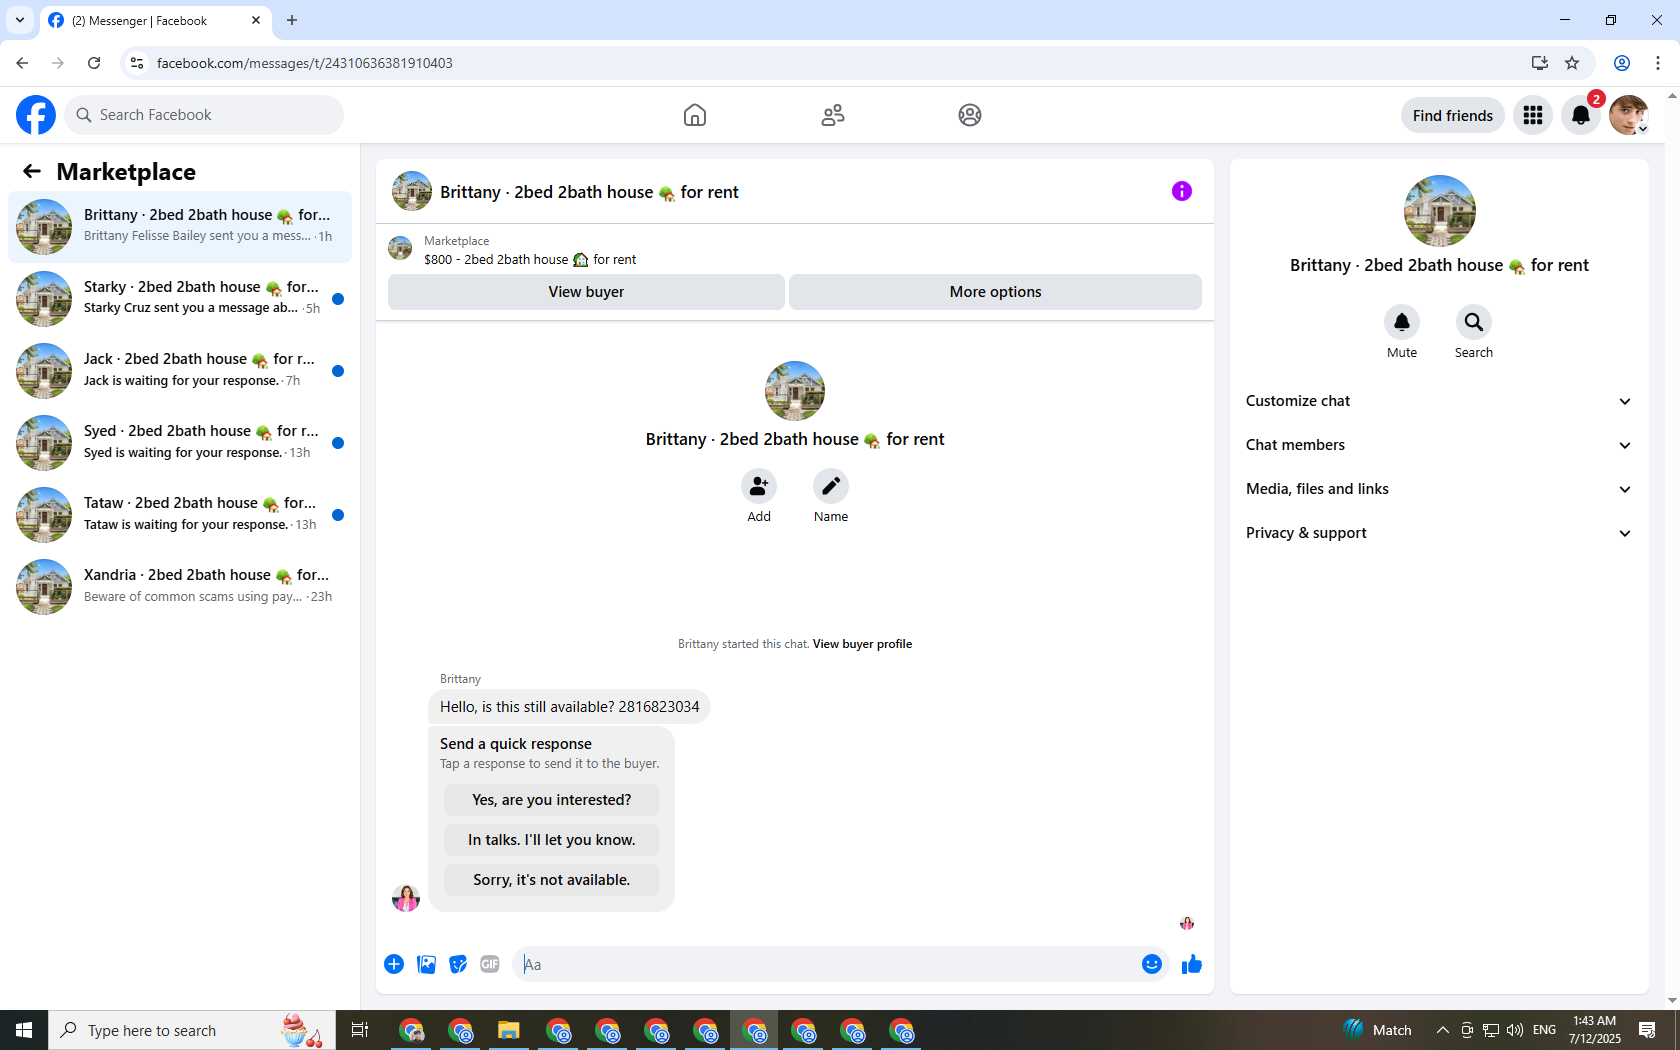Click the More options button
This screenshot has width=1680, height=1050.
(x=995, y=292)
